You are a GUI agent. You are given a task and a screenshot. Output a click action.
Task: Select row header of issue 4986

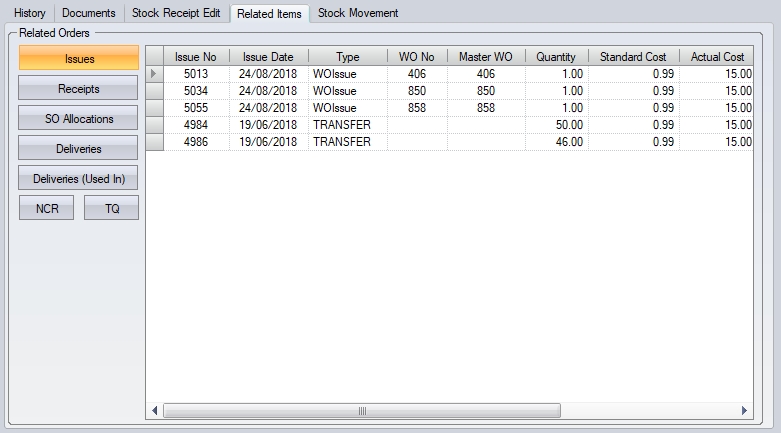click(x=155, y=142)
